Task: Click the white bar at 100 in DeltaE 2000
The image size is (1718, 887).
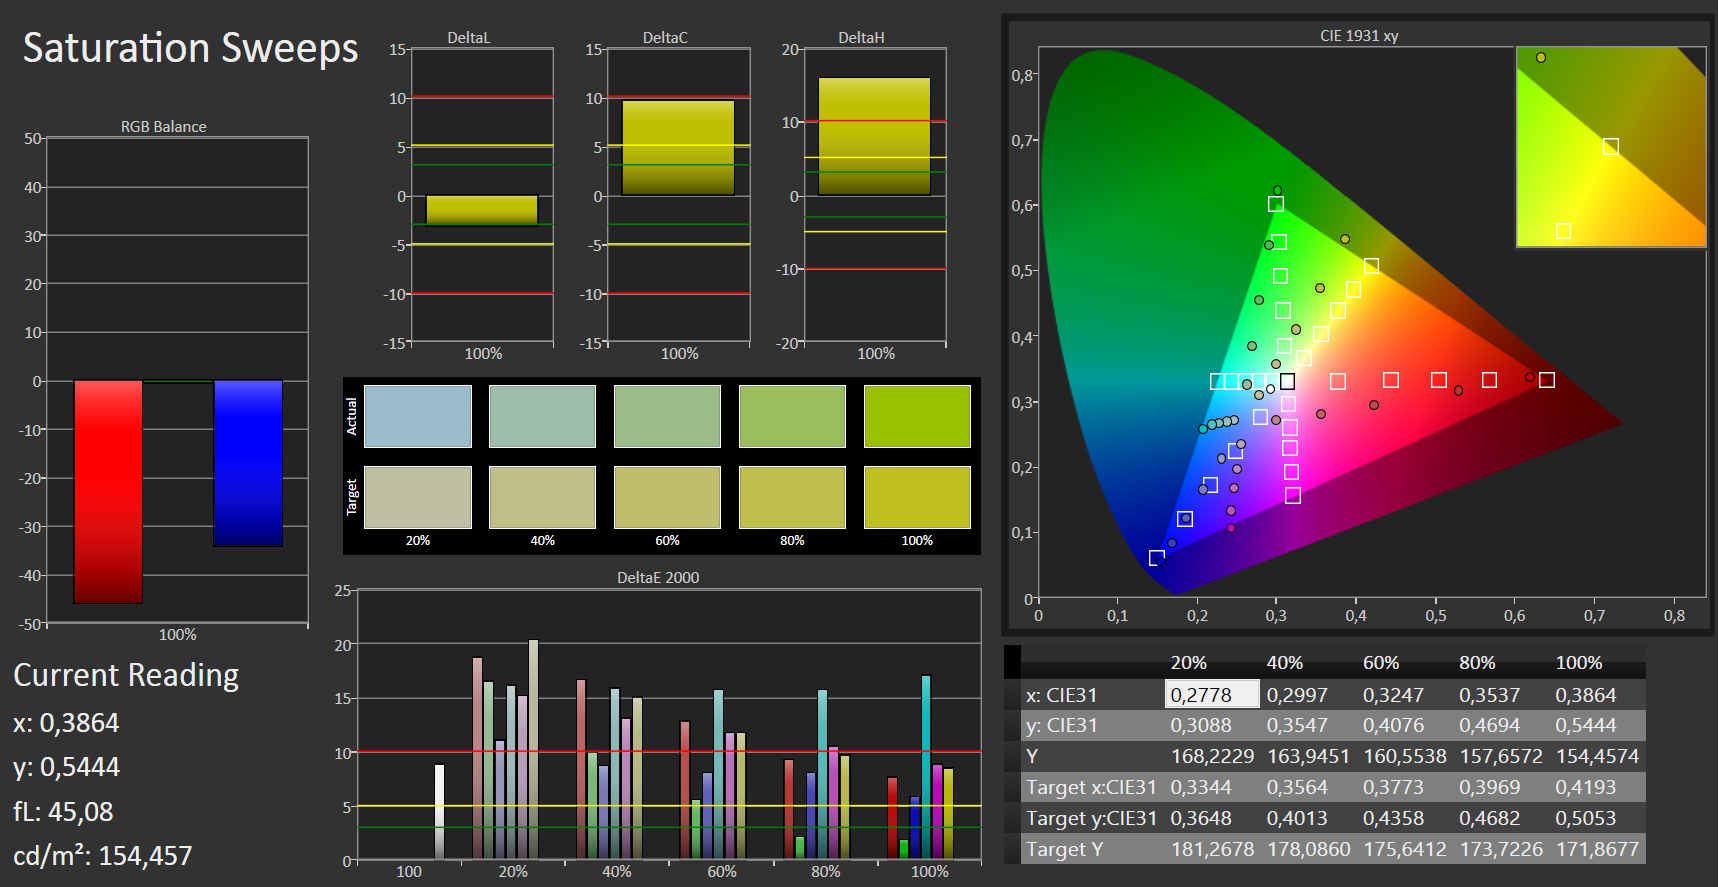Action: pyautogui.click(x=439, y=812)
